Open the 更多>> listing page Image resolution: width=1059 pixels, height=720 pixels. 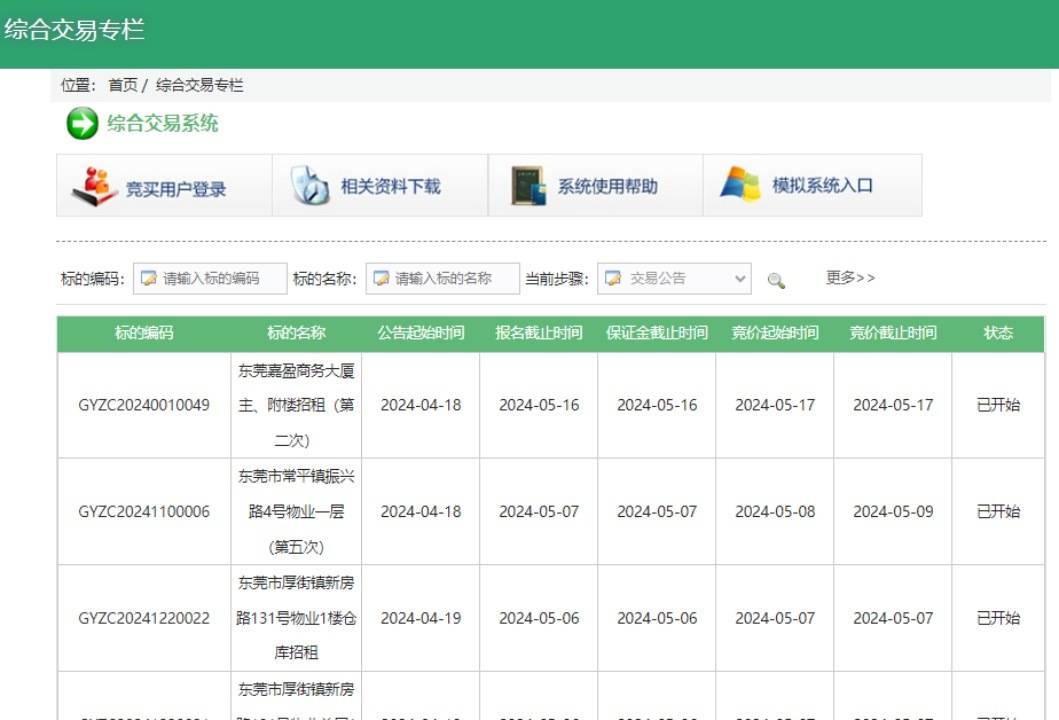(849, 277)
